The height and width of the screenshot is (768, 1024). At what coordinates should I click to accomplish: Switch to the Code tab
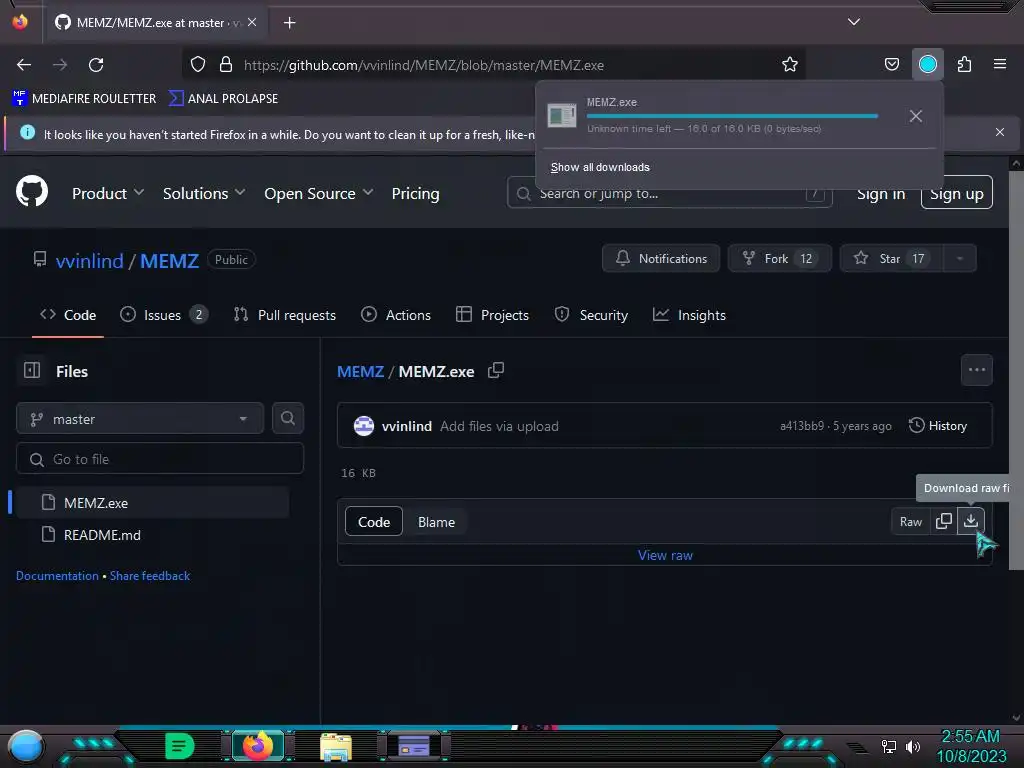tap(68, 315)
